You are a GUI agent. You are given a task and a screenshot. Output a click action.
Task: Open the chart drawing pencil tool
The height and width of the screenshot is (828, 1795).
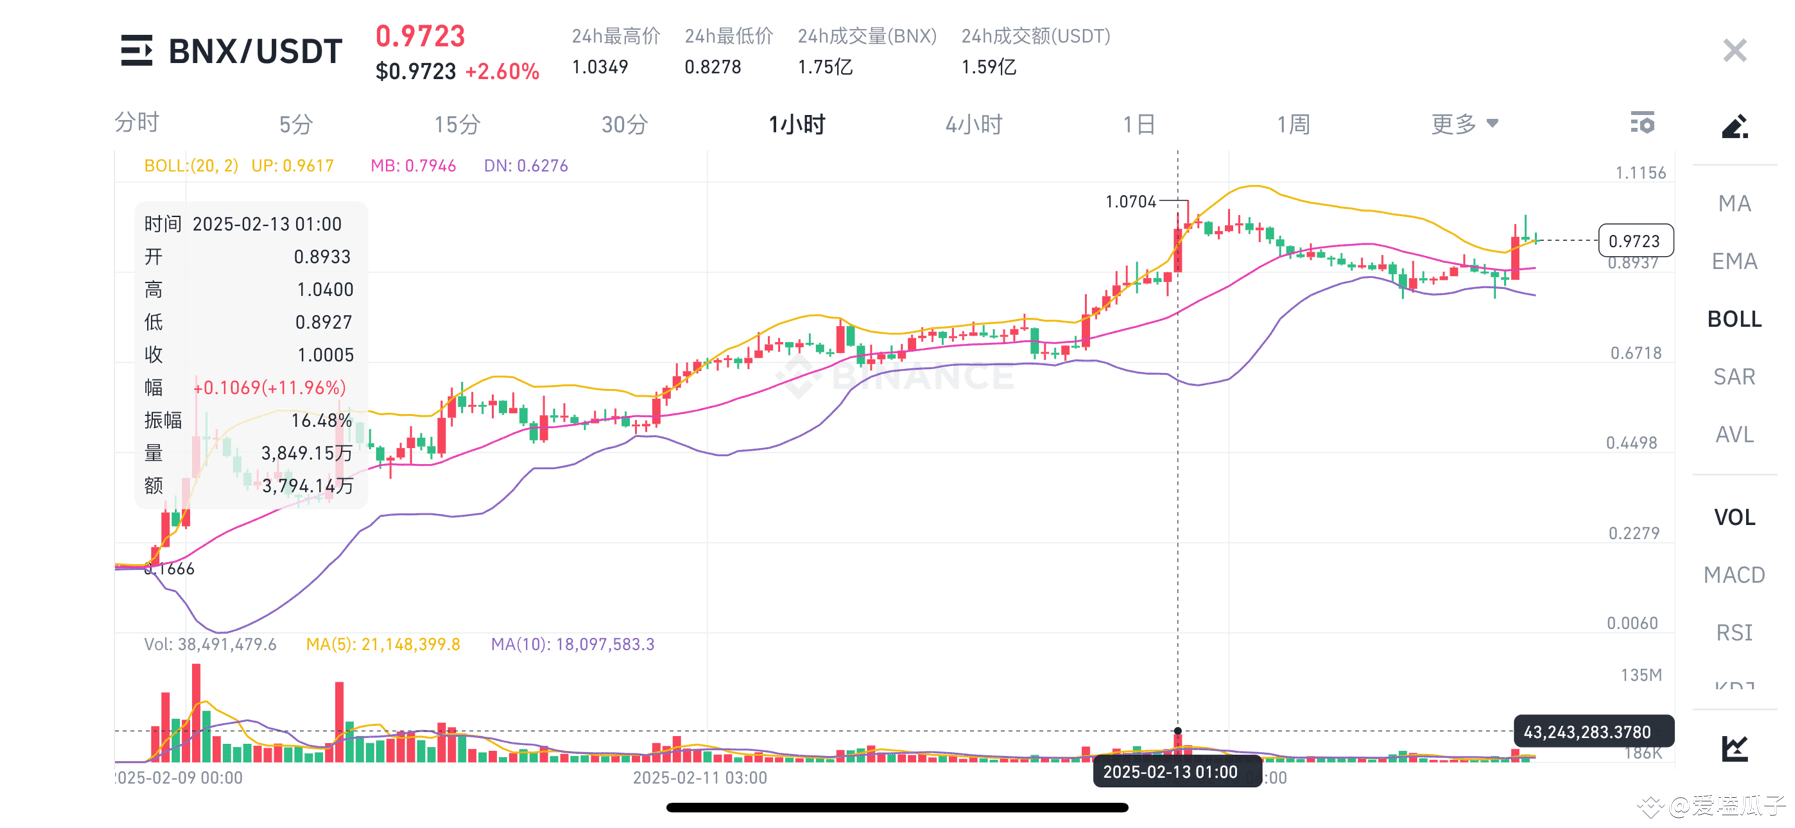[x=1734, y=126]
